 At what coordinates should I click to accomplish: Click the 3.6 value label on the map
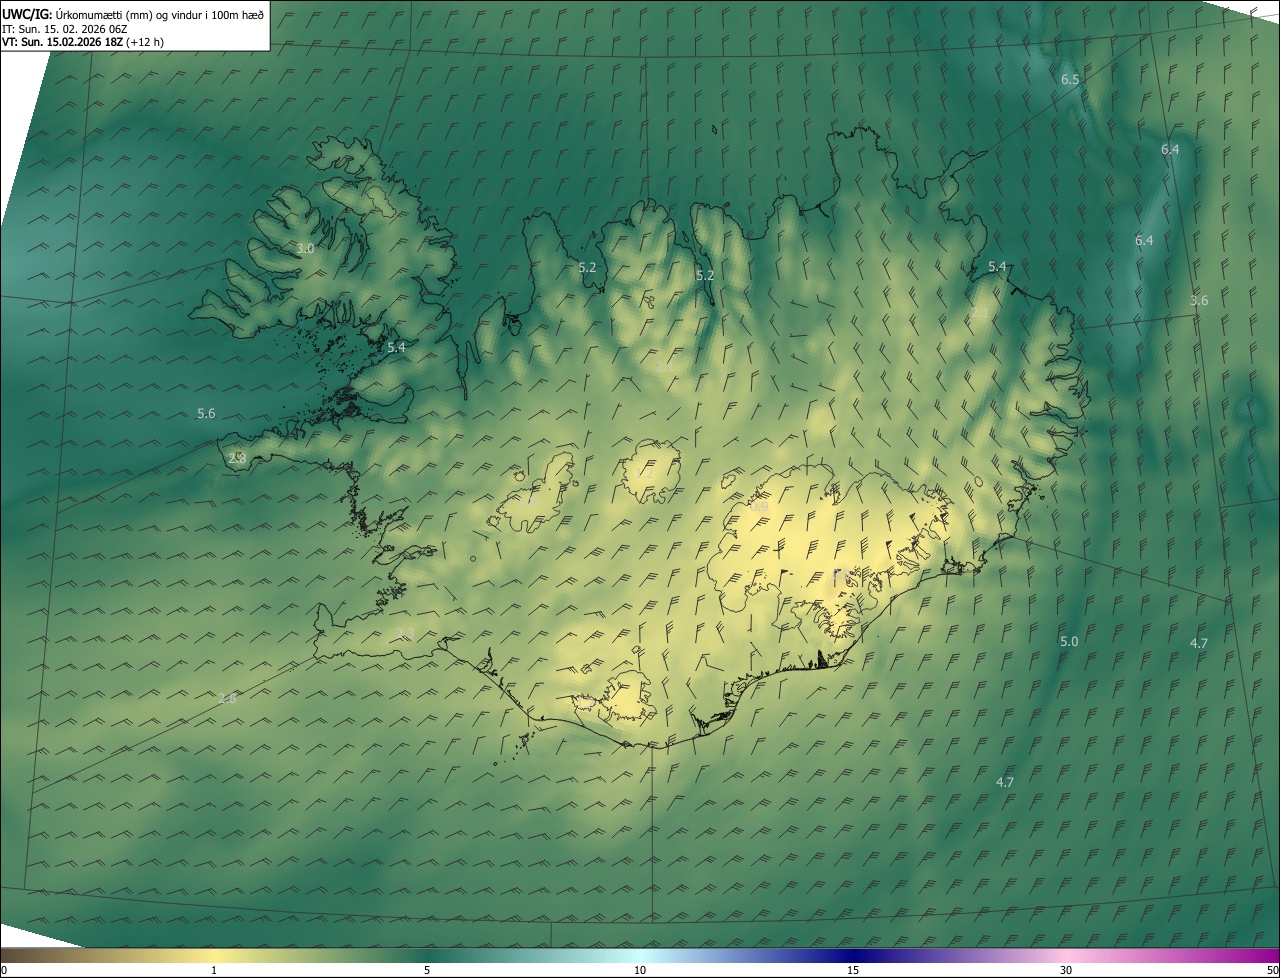click(1199, 300)
